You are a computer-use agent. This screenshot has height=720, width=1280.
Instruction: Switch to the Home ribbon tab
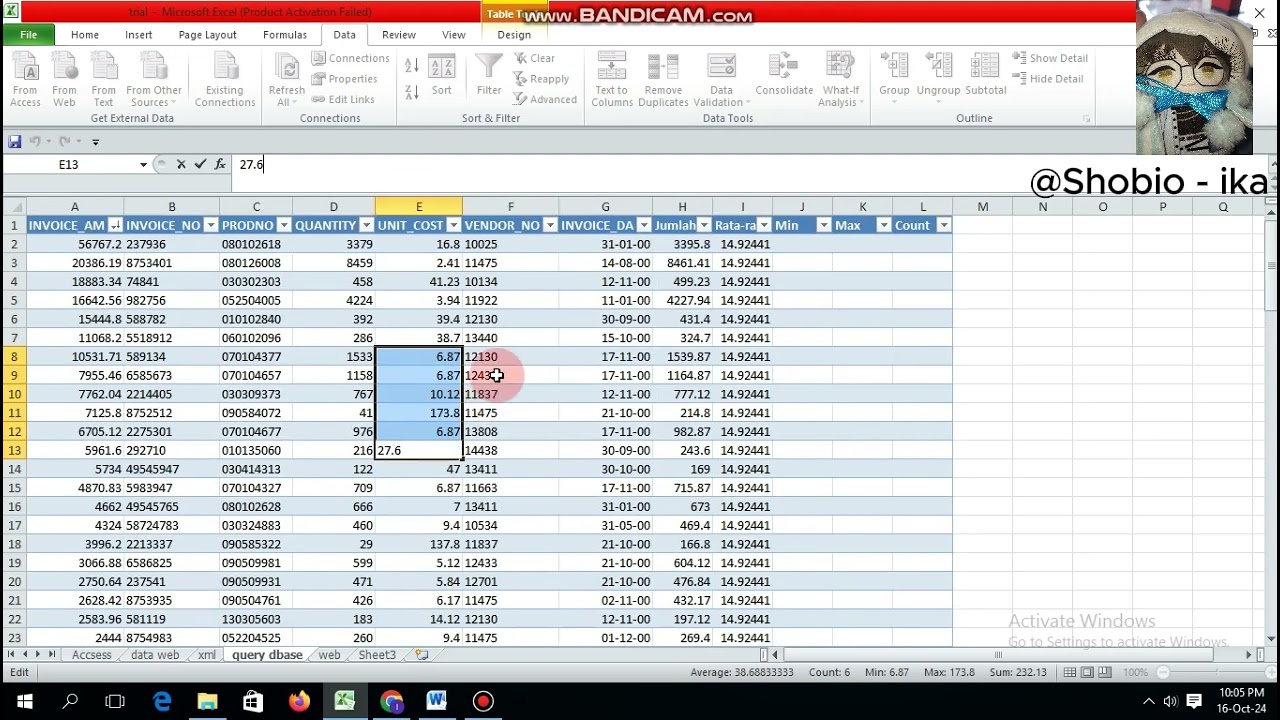click(x=85, y=35)
